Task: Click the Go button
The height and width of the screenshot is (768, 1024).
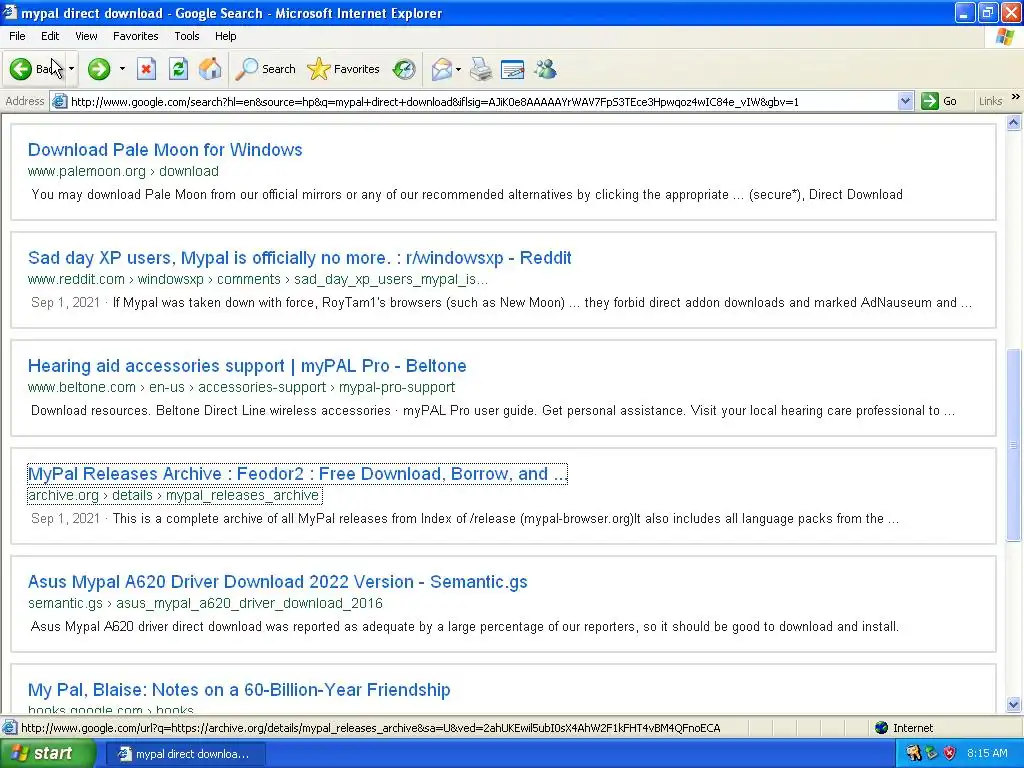Action: [x=939, y=101]
